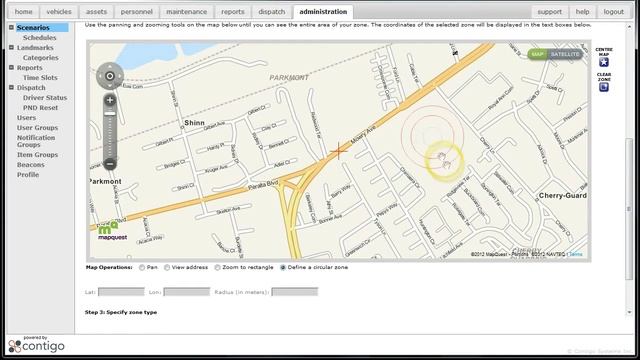Click the Shinn label on the map
The width and height of the screenshot is (640, 360).
click(x=194, y=123)
